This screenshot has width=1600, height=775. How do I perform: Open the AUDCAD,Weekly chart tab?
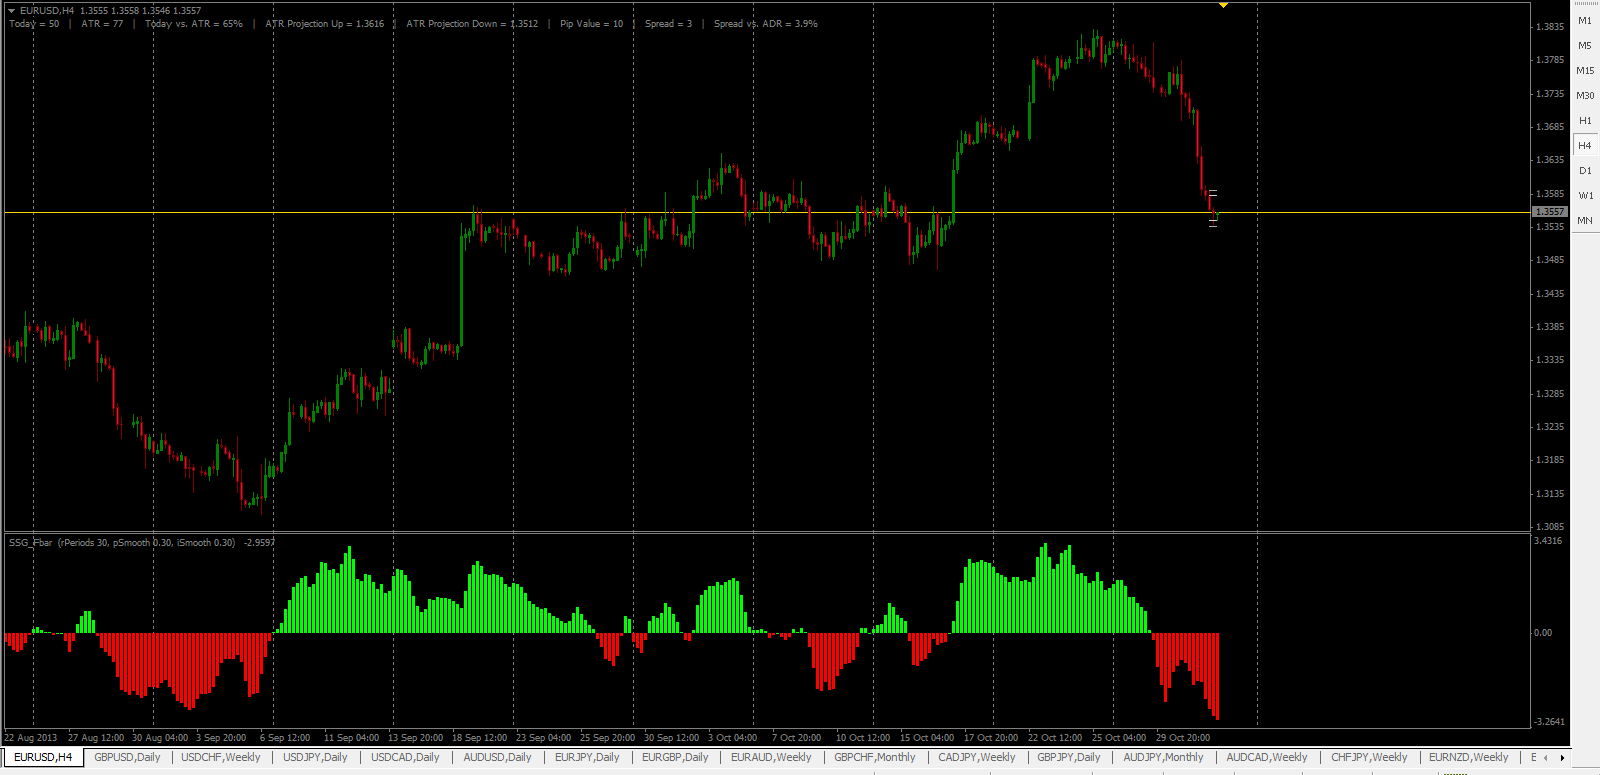[1267, 758]
